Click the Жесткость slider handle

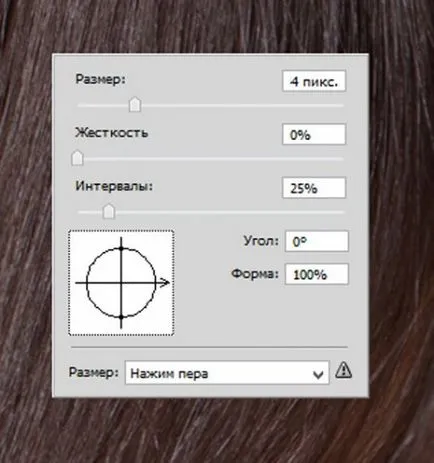pyautogui.click(x=78, y=158)
